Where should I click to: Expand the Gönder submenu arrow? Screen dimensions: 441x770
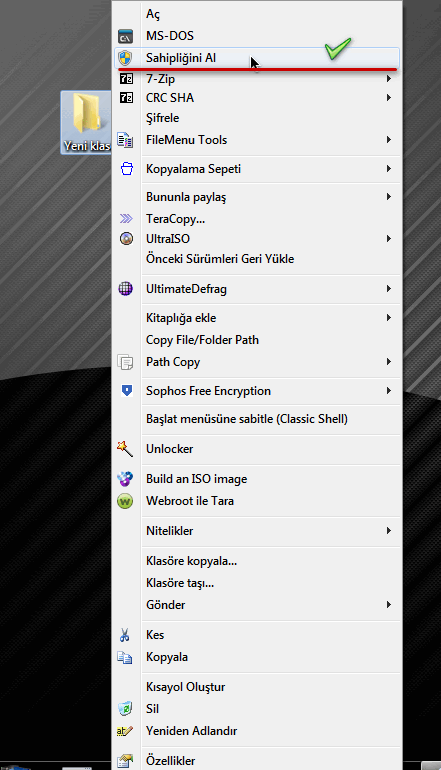[388, 605]
